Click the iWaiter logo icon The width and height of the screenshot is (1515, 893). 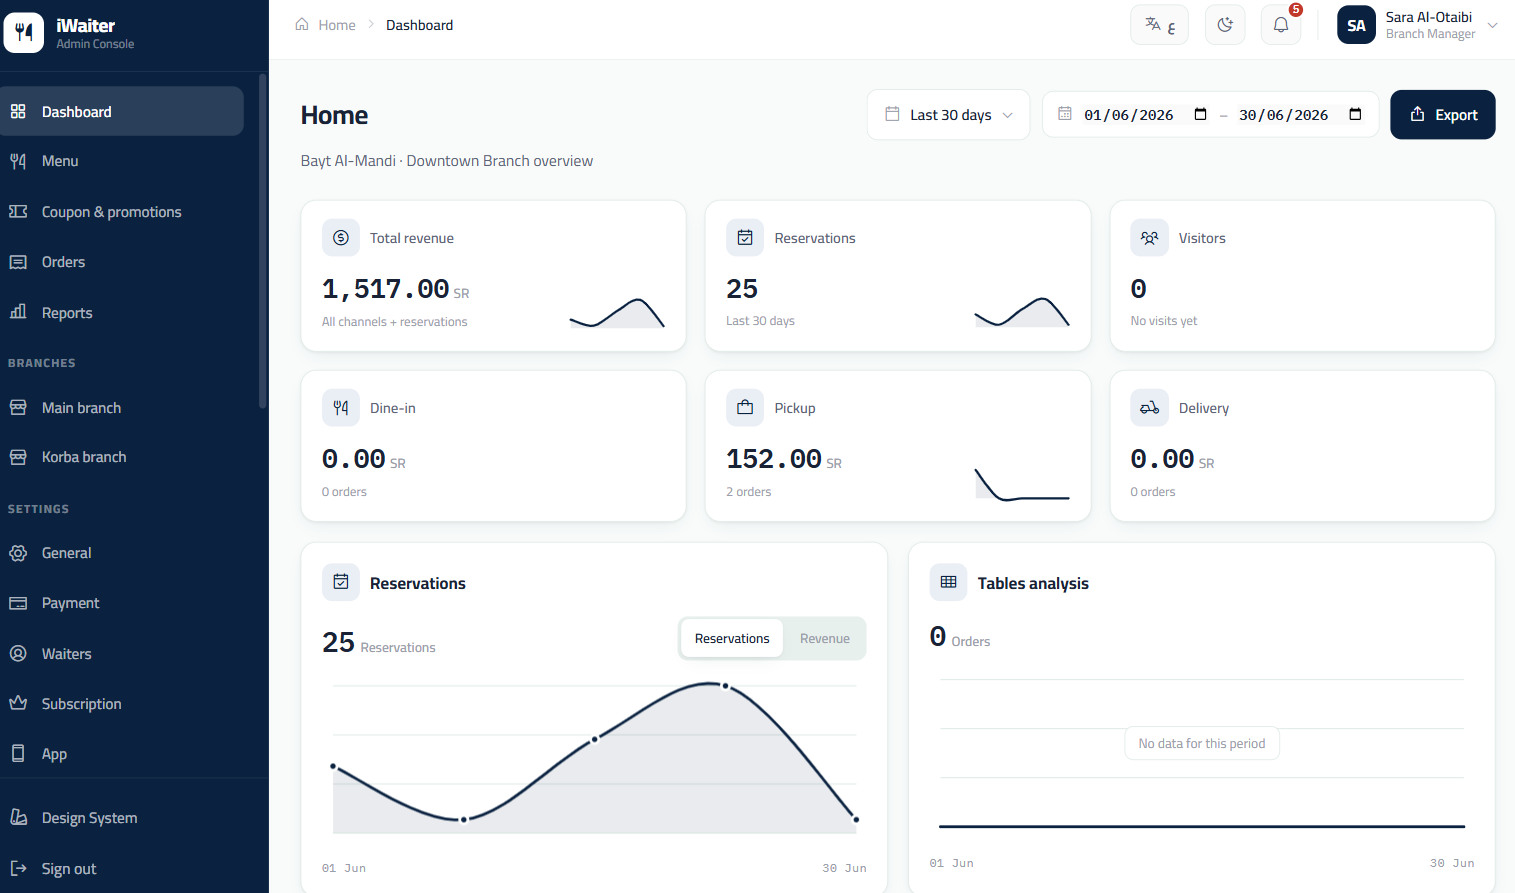coord(24,33)
